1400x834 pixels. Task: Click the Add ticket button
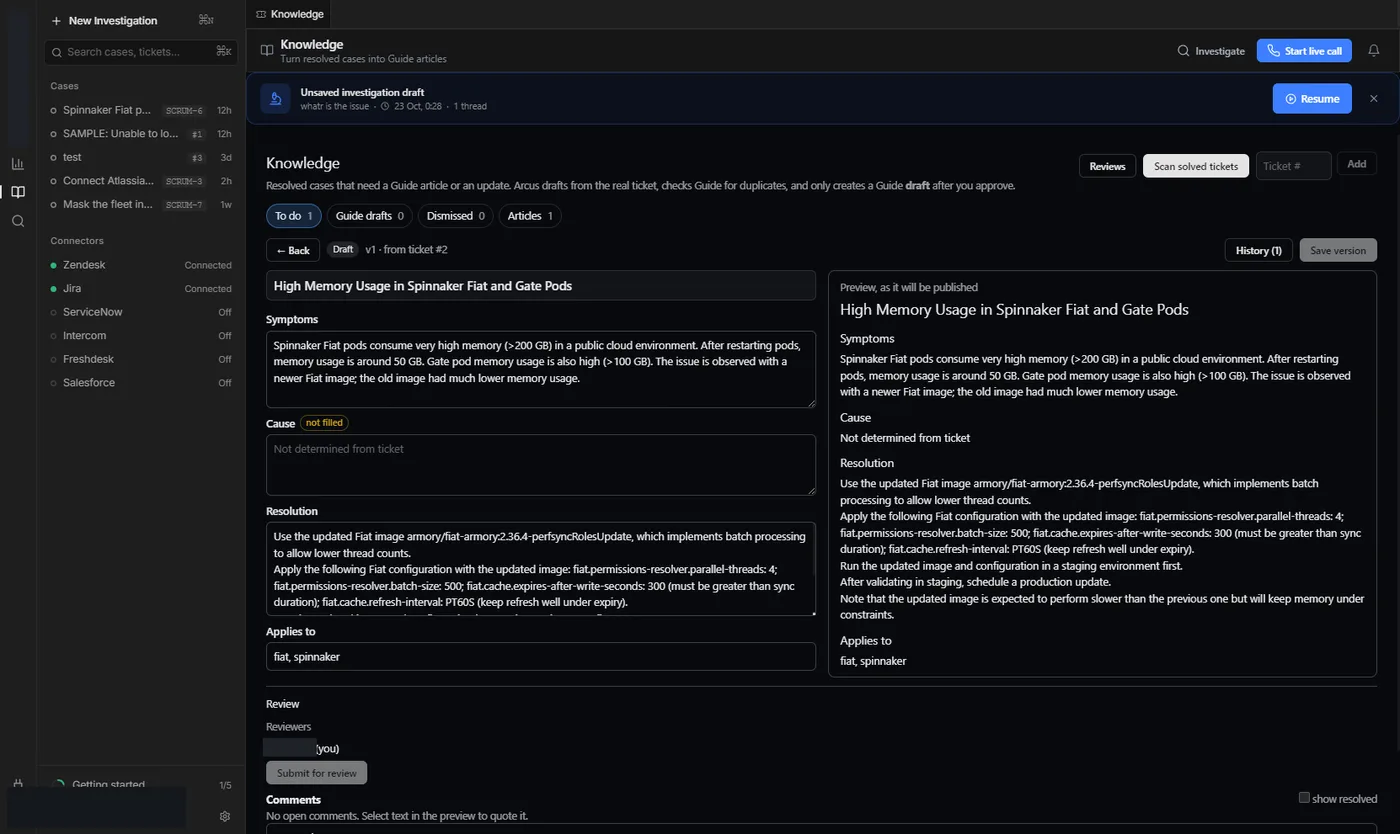click(x=1356, y=164)
